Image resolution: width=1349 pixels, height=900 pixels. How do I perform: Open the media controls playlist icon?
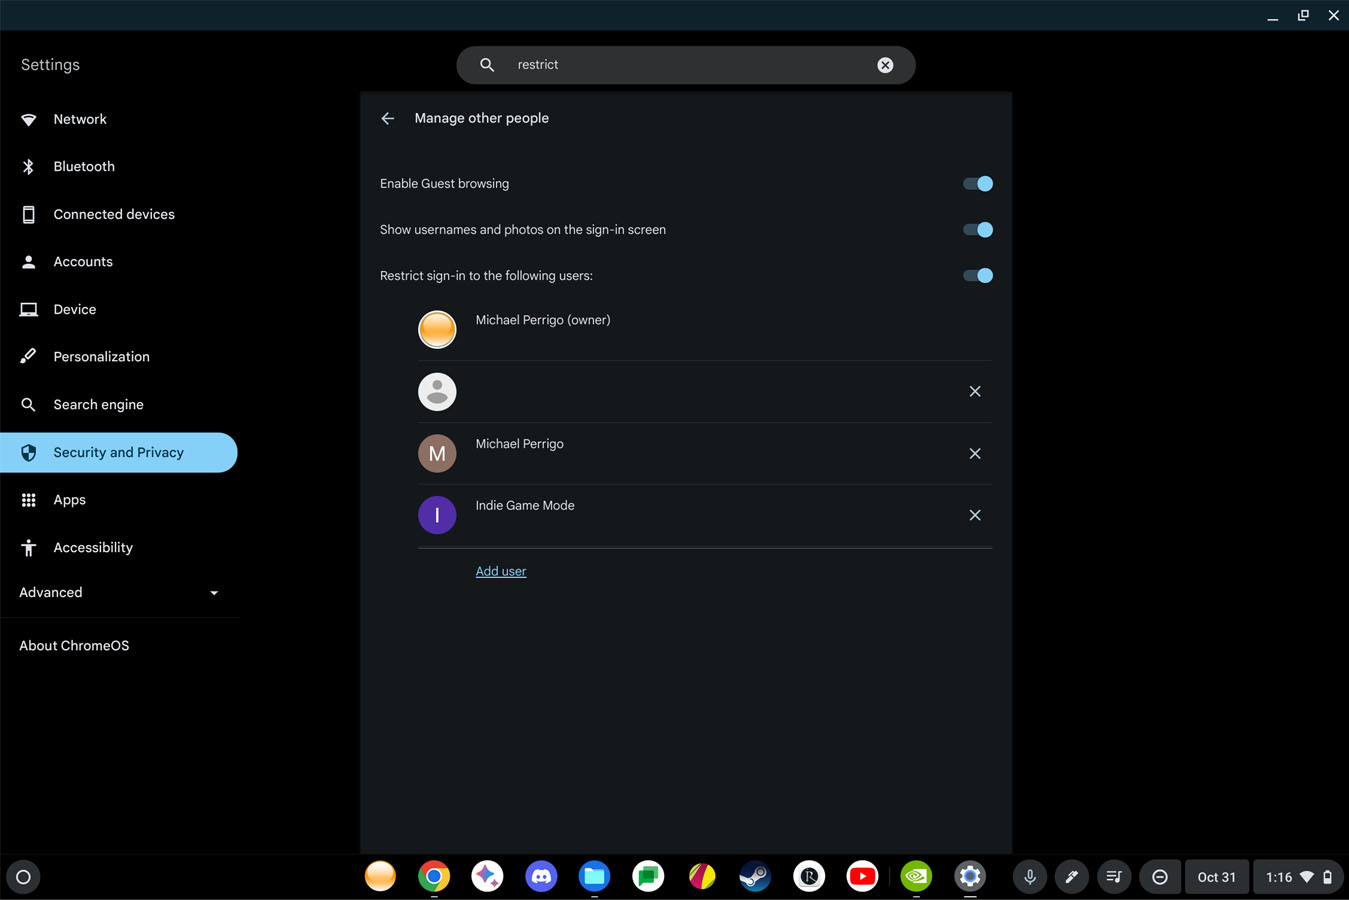point(1114,877)
